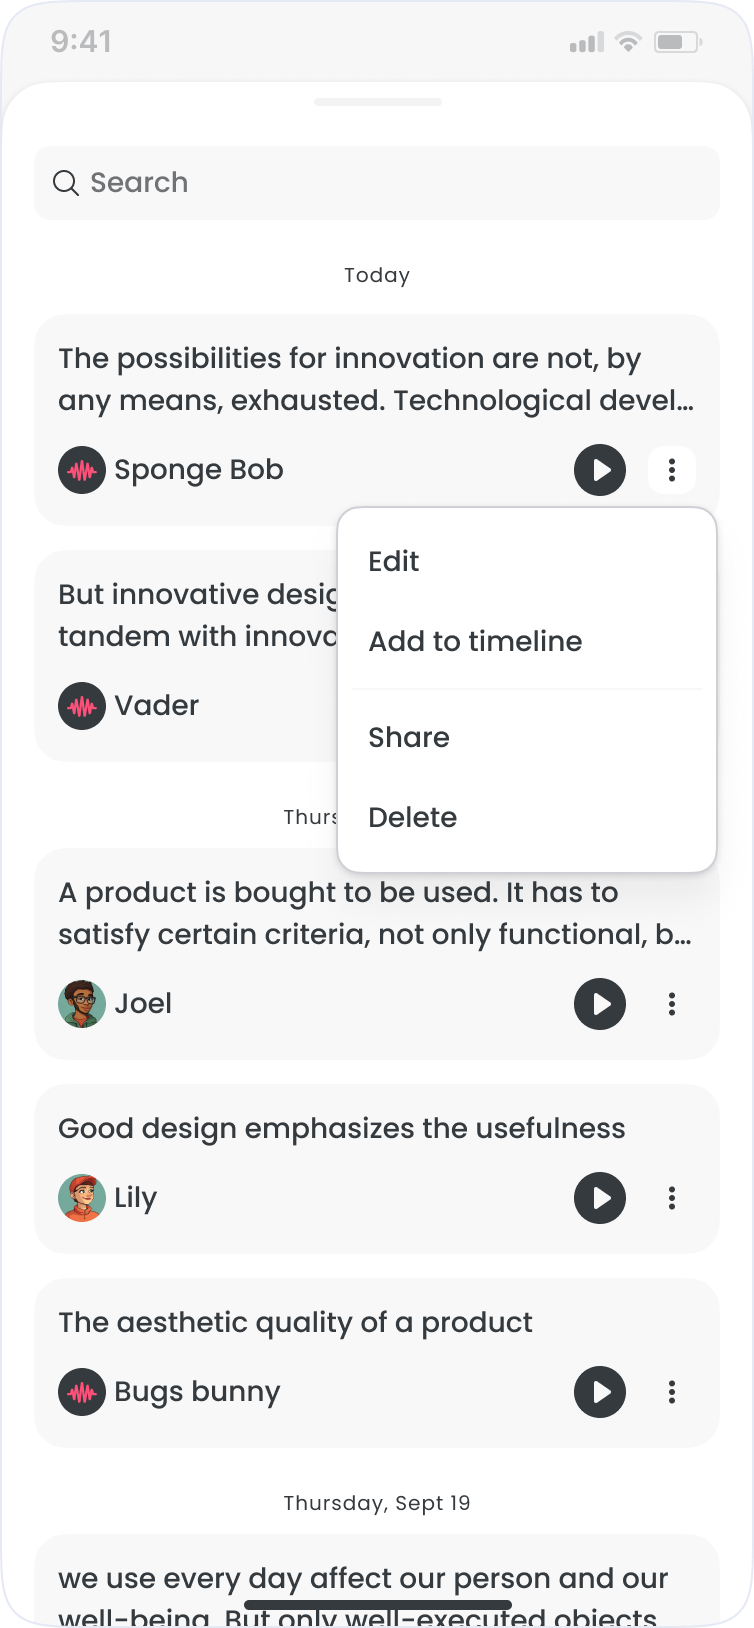Click Lily's profile avatar
The height and width of the screenshot is (1628, 754).
[x=82, y=1198]
